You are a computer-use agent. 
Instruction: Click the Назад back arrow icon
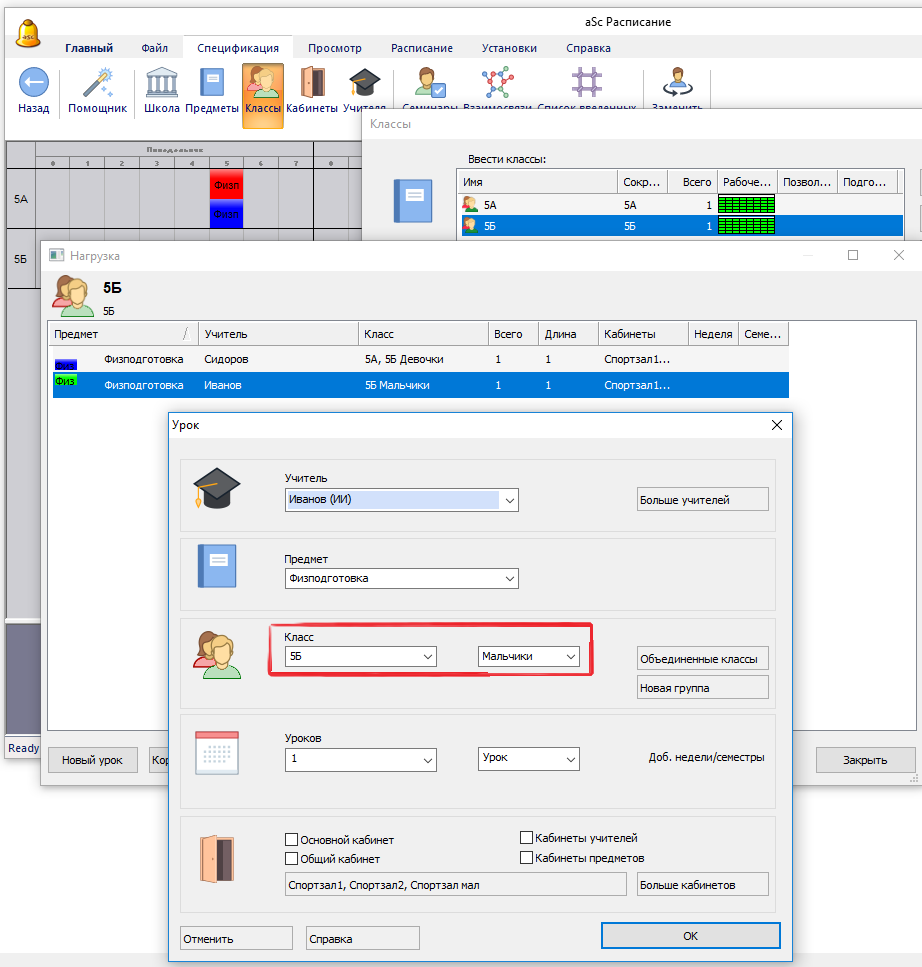coord(33,84)
